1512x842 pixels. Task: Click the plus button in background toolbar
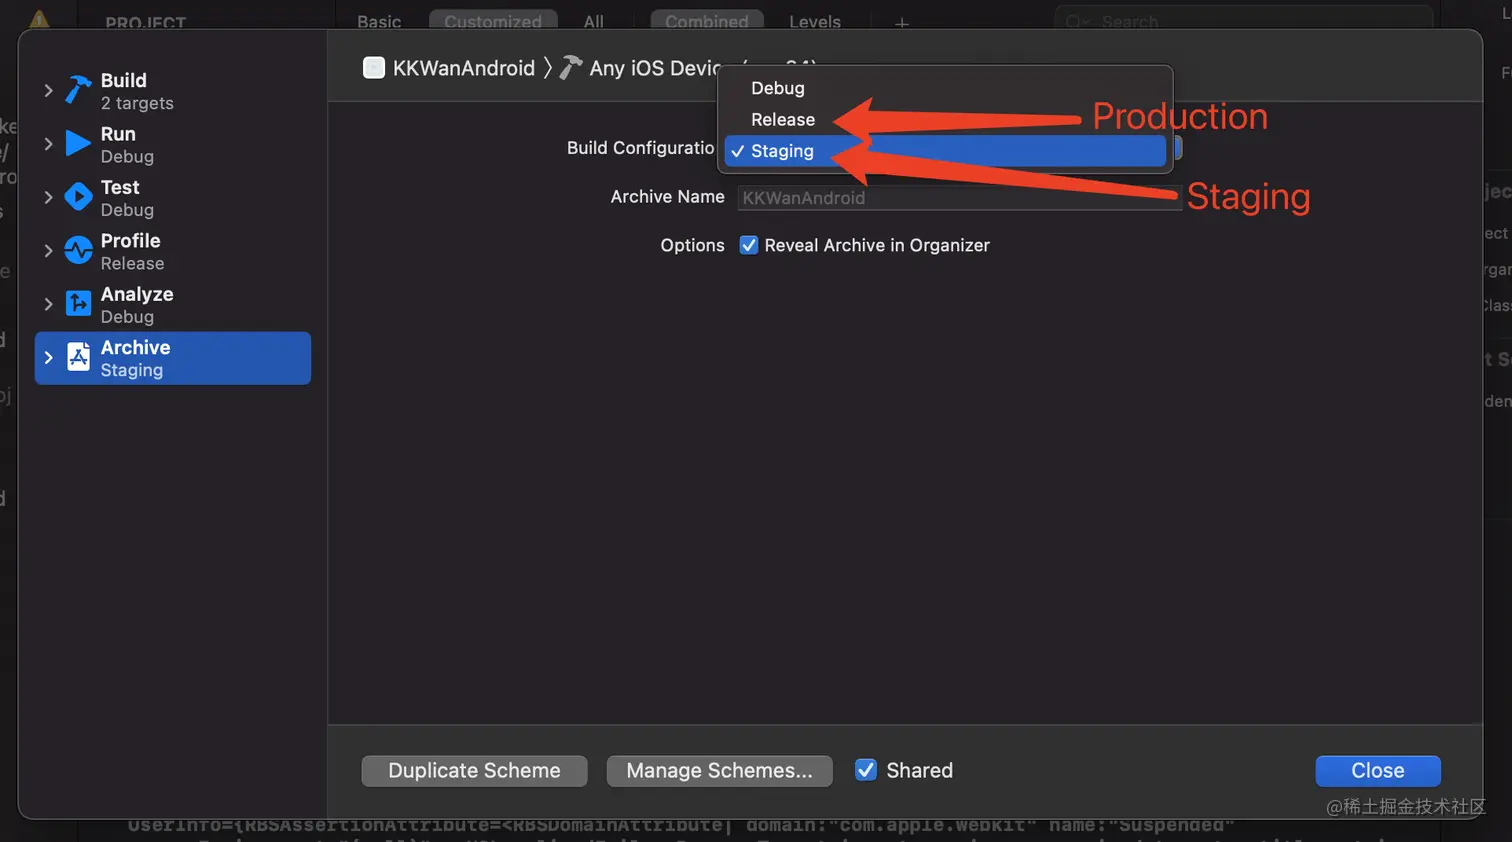[x=902, y=22]
